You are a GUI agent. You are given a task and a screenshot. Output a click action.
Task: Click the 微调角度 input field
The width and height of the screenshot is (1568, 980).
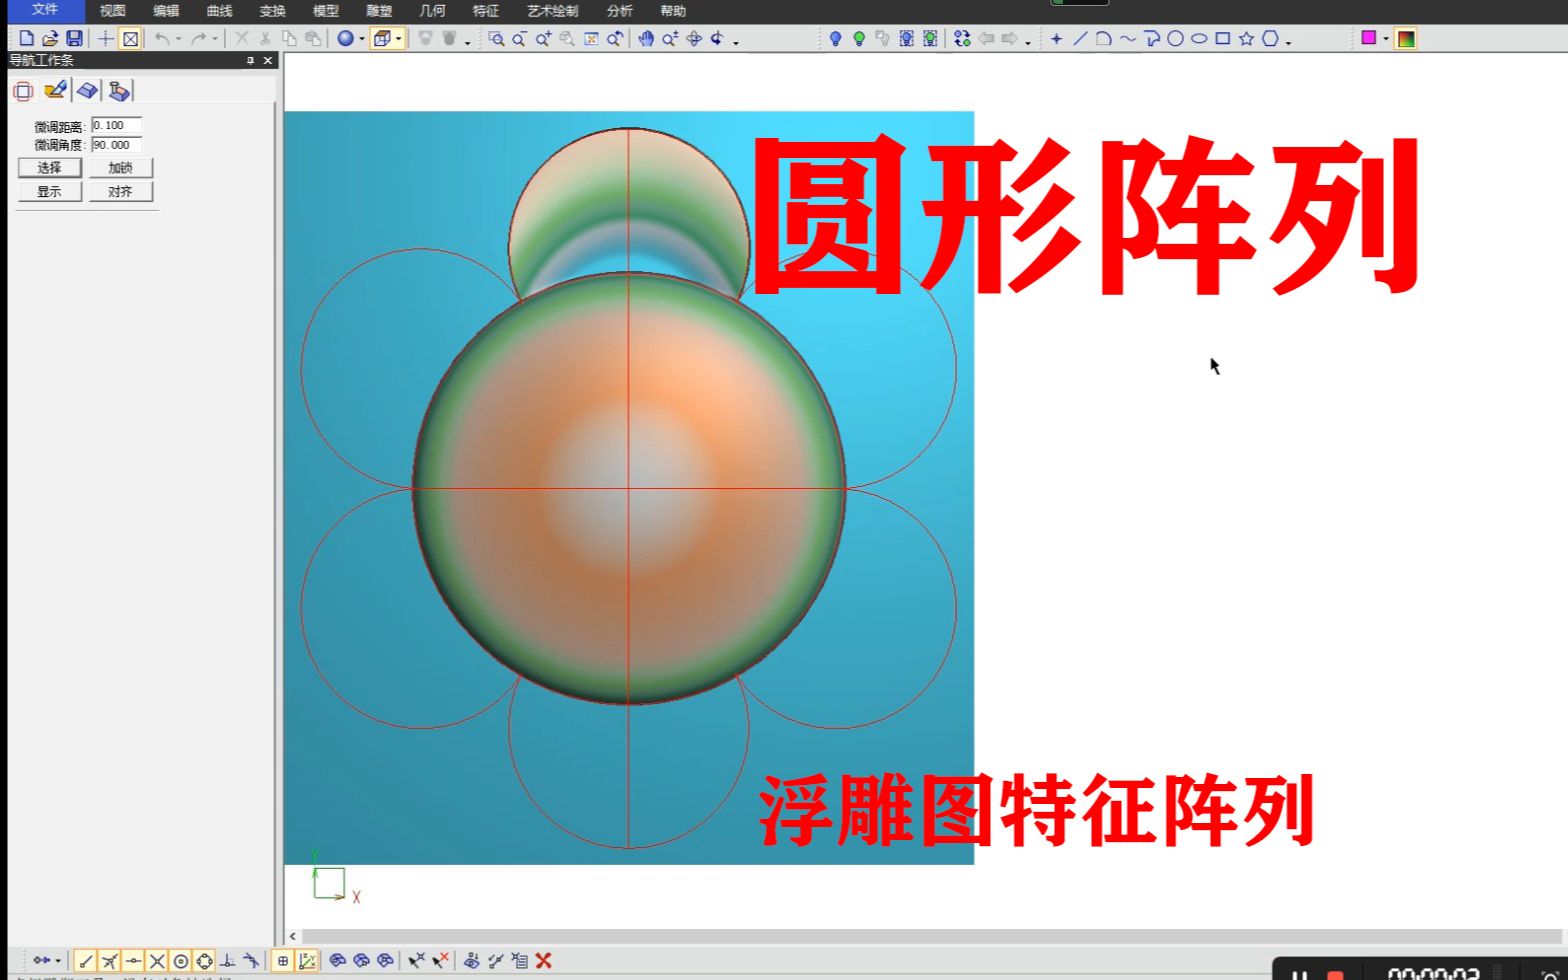[116, 145]
